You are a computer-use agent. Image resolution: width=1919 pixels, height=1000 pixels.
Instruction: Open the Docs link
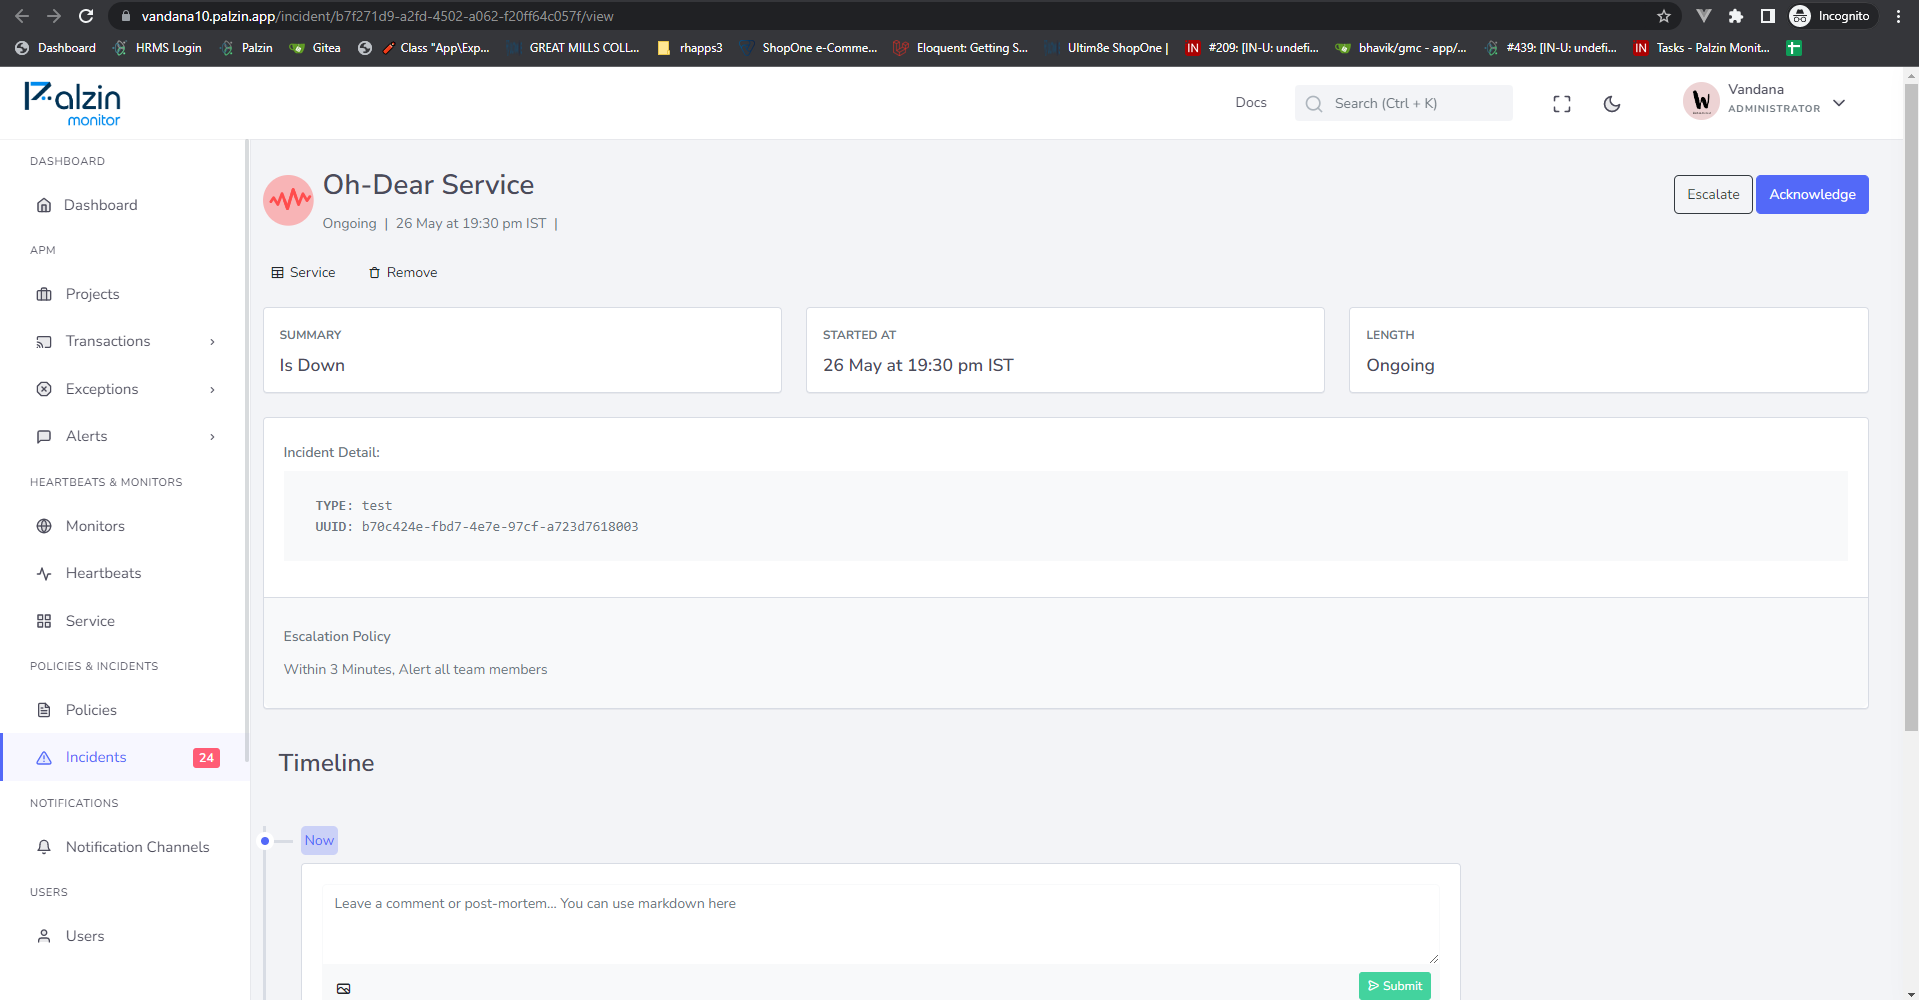tap(1251, 102)
